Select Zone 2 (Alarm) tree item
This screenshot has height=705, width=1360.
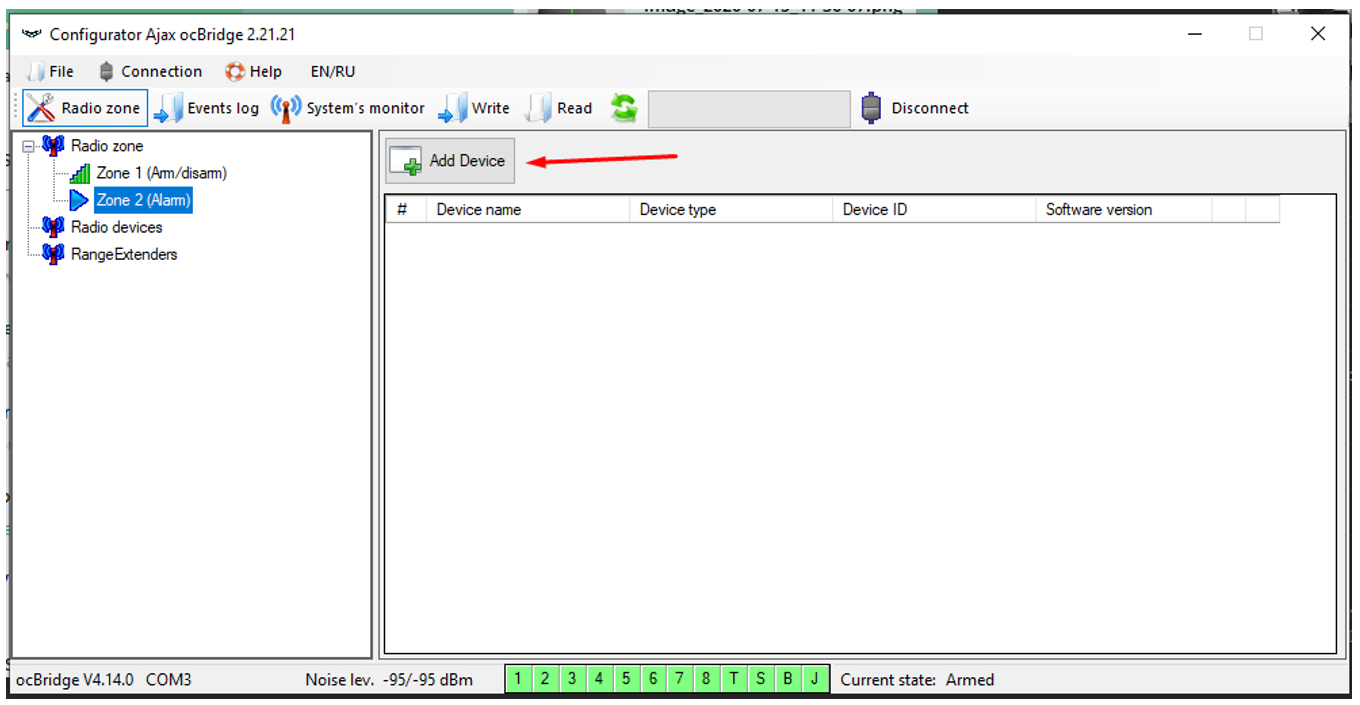click(x=143, y=200)
